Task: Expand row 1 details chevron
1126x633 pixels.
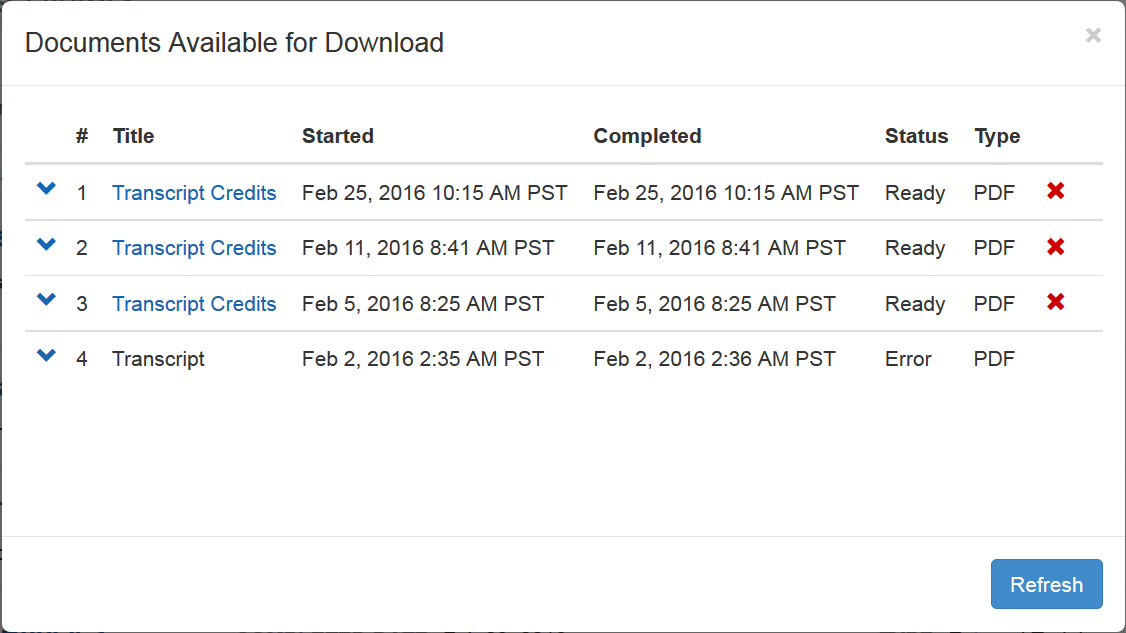Action: click(x=46, y=190)
